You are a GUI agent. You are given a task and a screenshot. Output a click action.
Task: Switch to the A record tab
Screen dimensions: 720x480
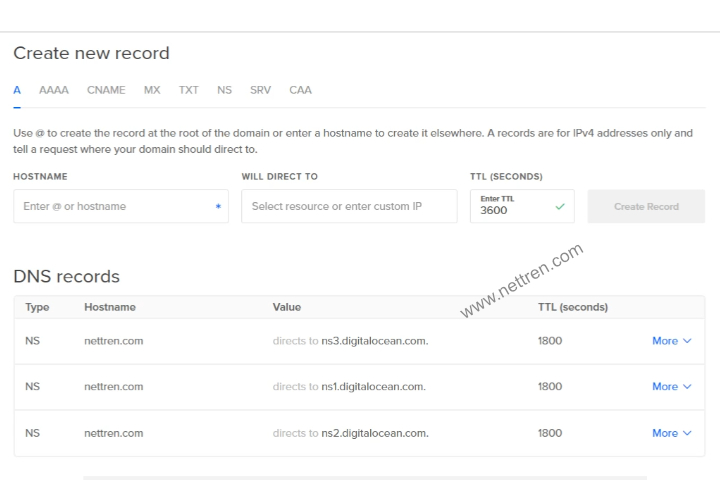click(17, 90)
